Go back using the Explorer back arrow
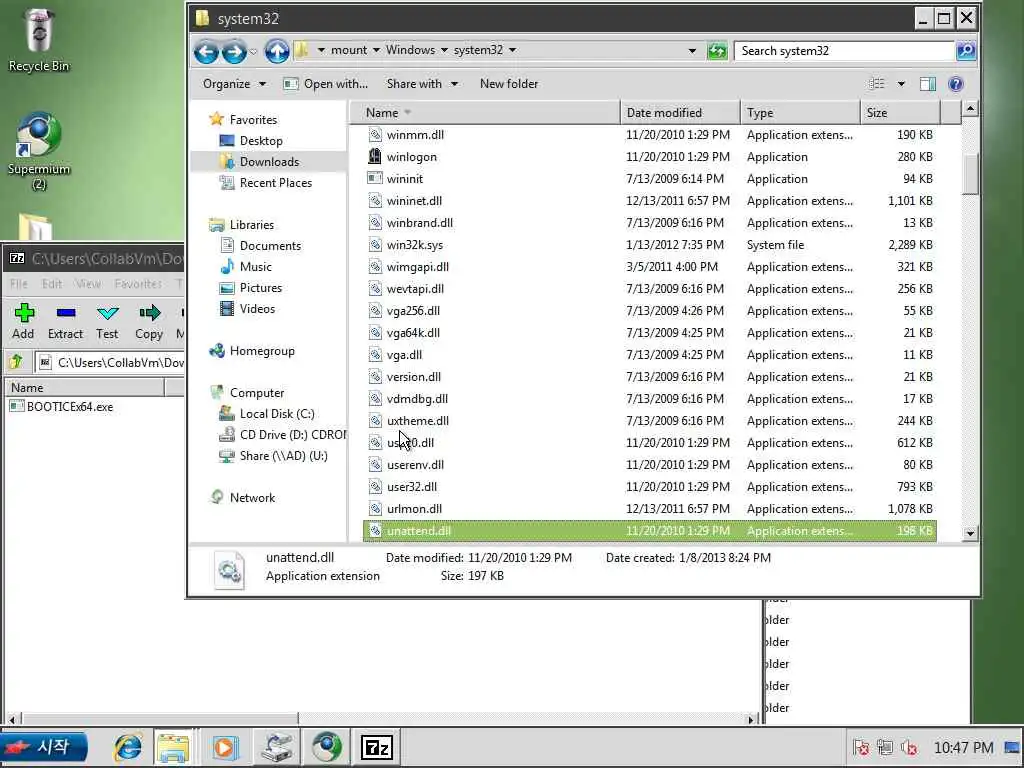The width and height of the screenshot is (1024, 768). click(206, 51)
